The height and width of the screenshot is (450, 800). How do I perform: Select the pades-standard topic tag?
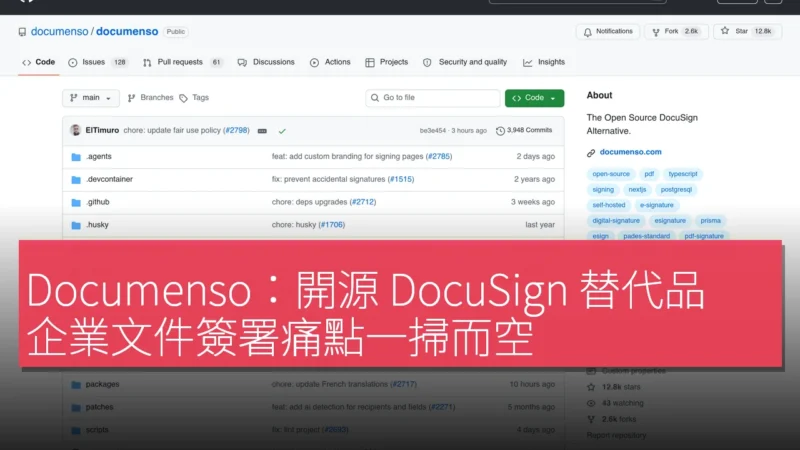pyautogui.click(x=646, y=236)
